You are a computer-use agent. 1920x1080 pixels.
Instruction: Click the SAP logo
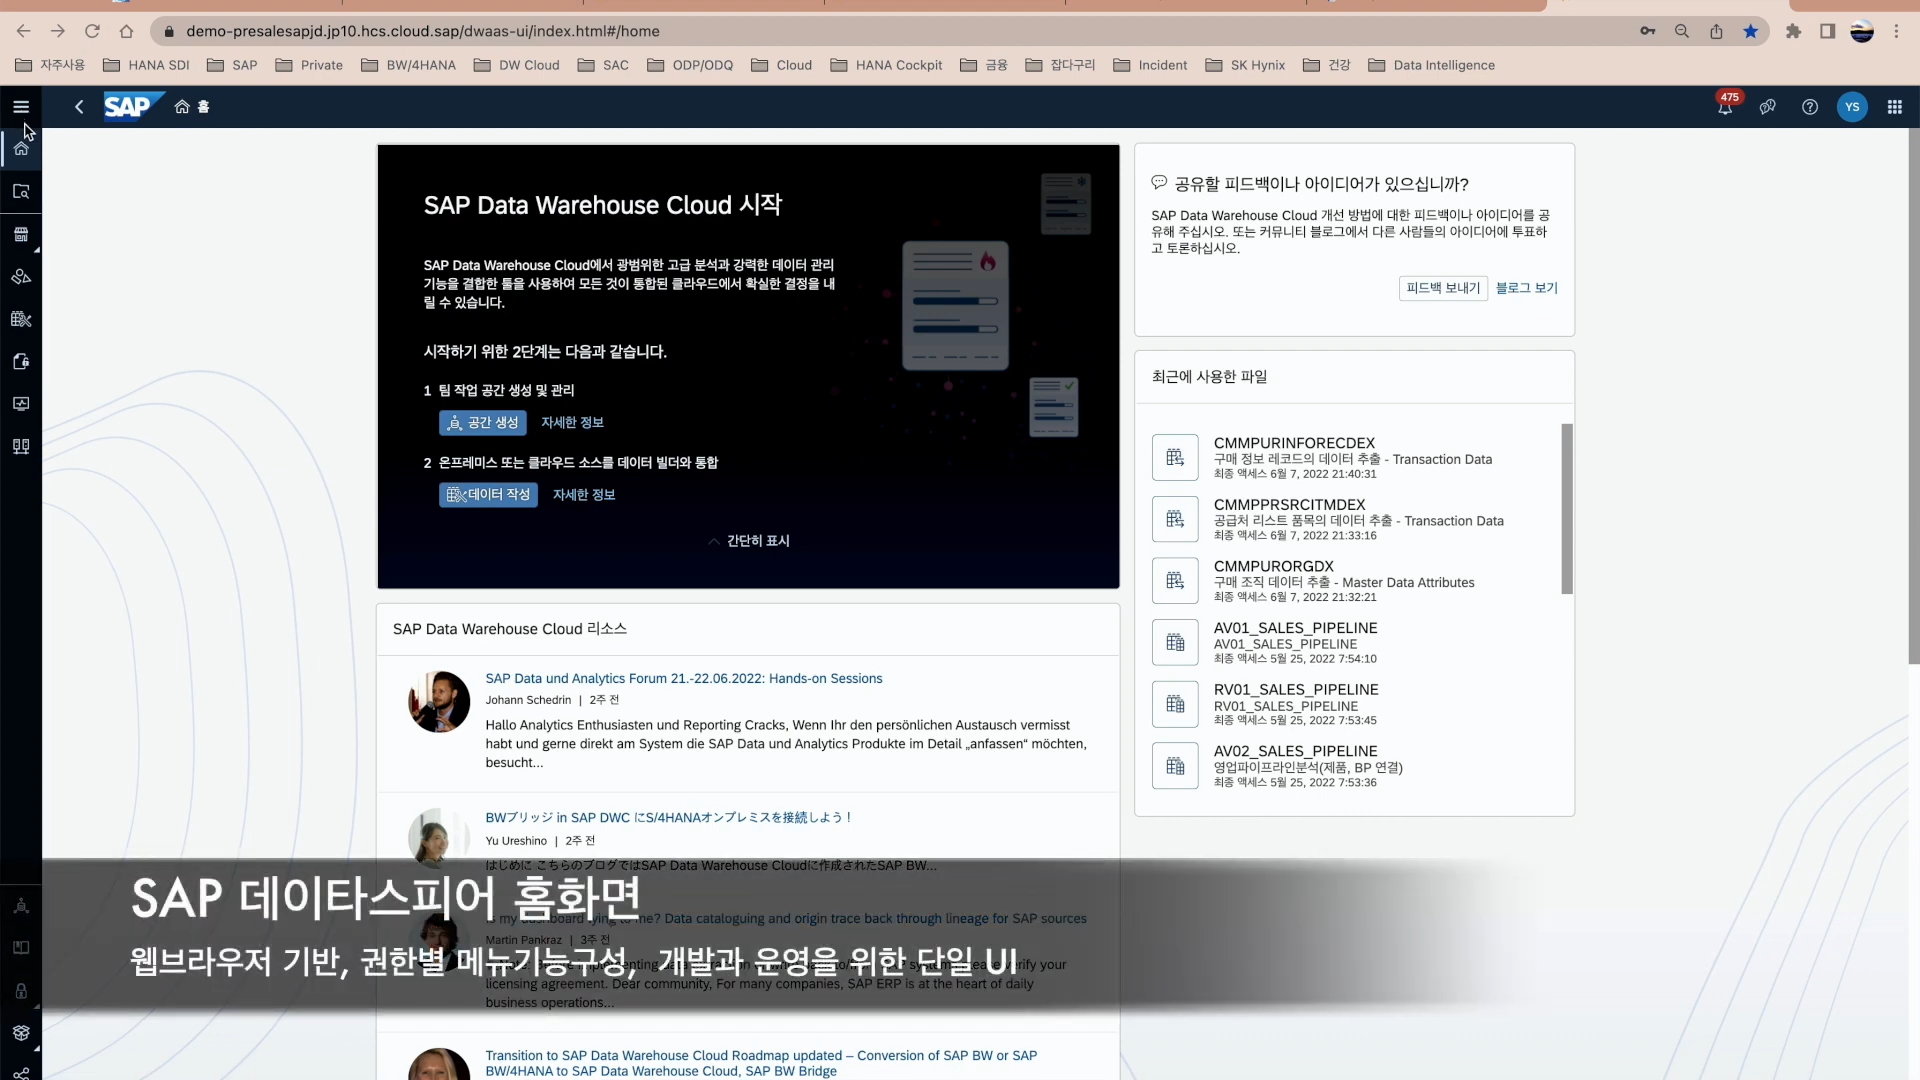pos(132,106)
